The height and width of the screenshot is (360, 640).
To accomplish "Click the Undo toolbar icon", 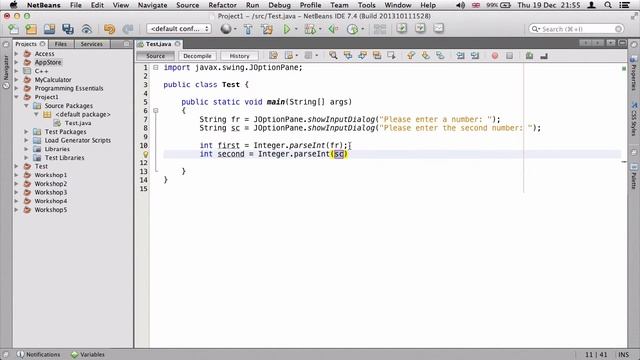I will point(109,29).
